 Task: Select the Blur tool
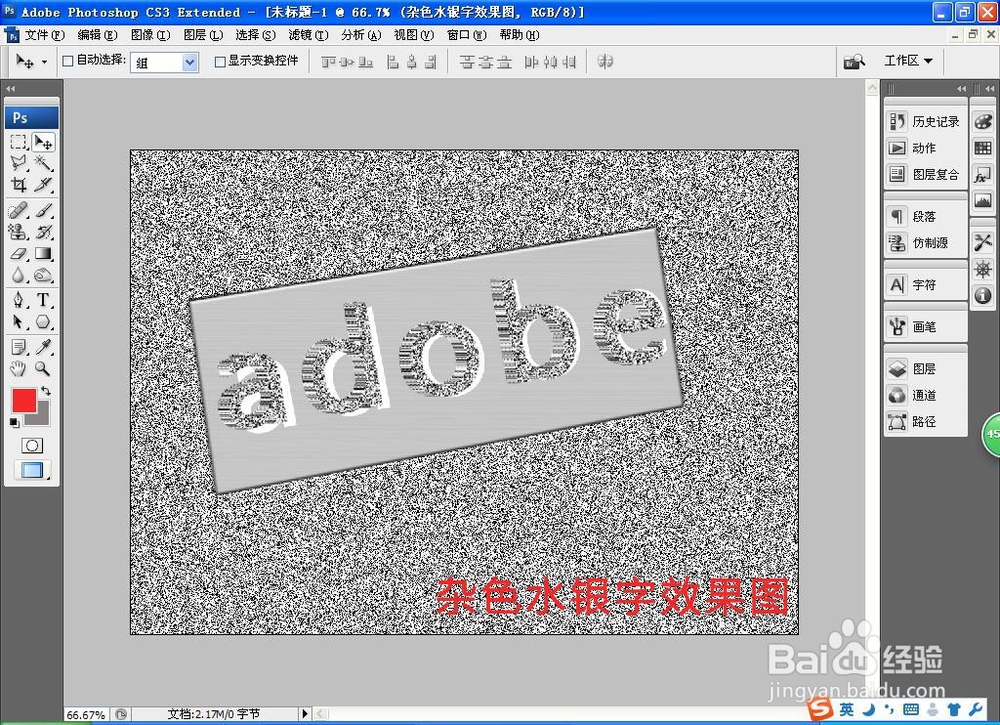click(x=18, y=275)
